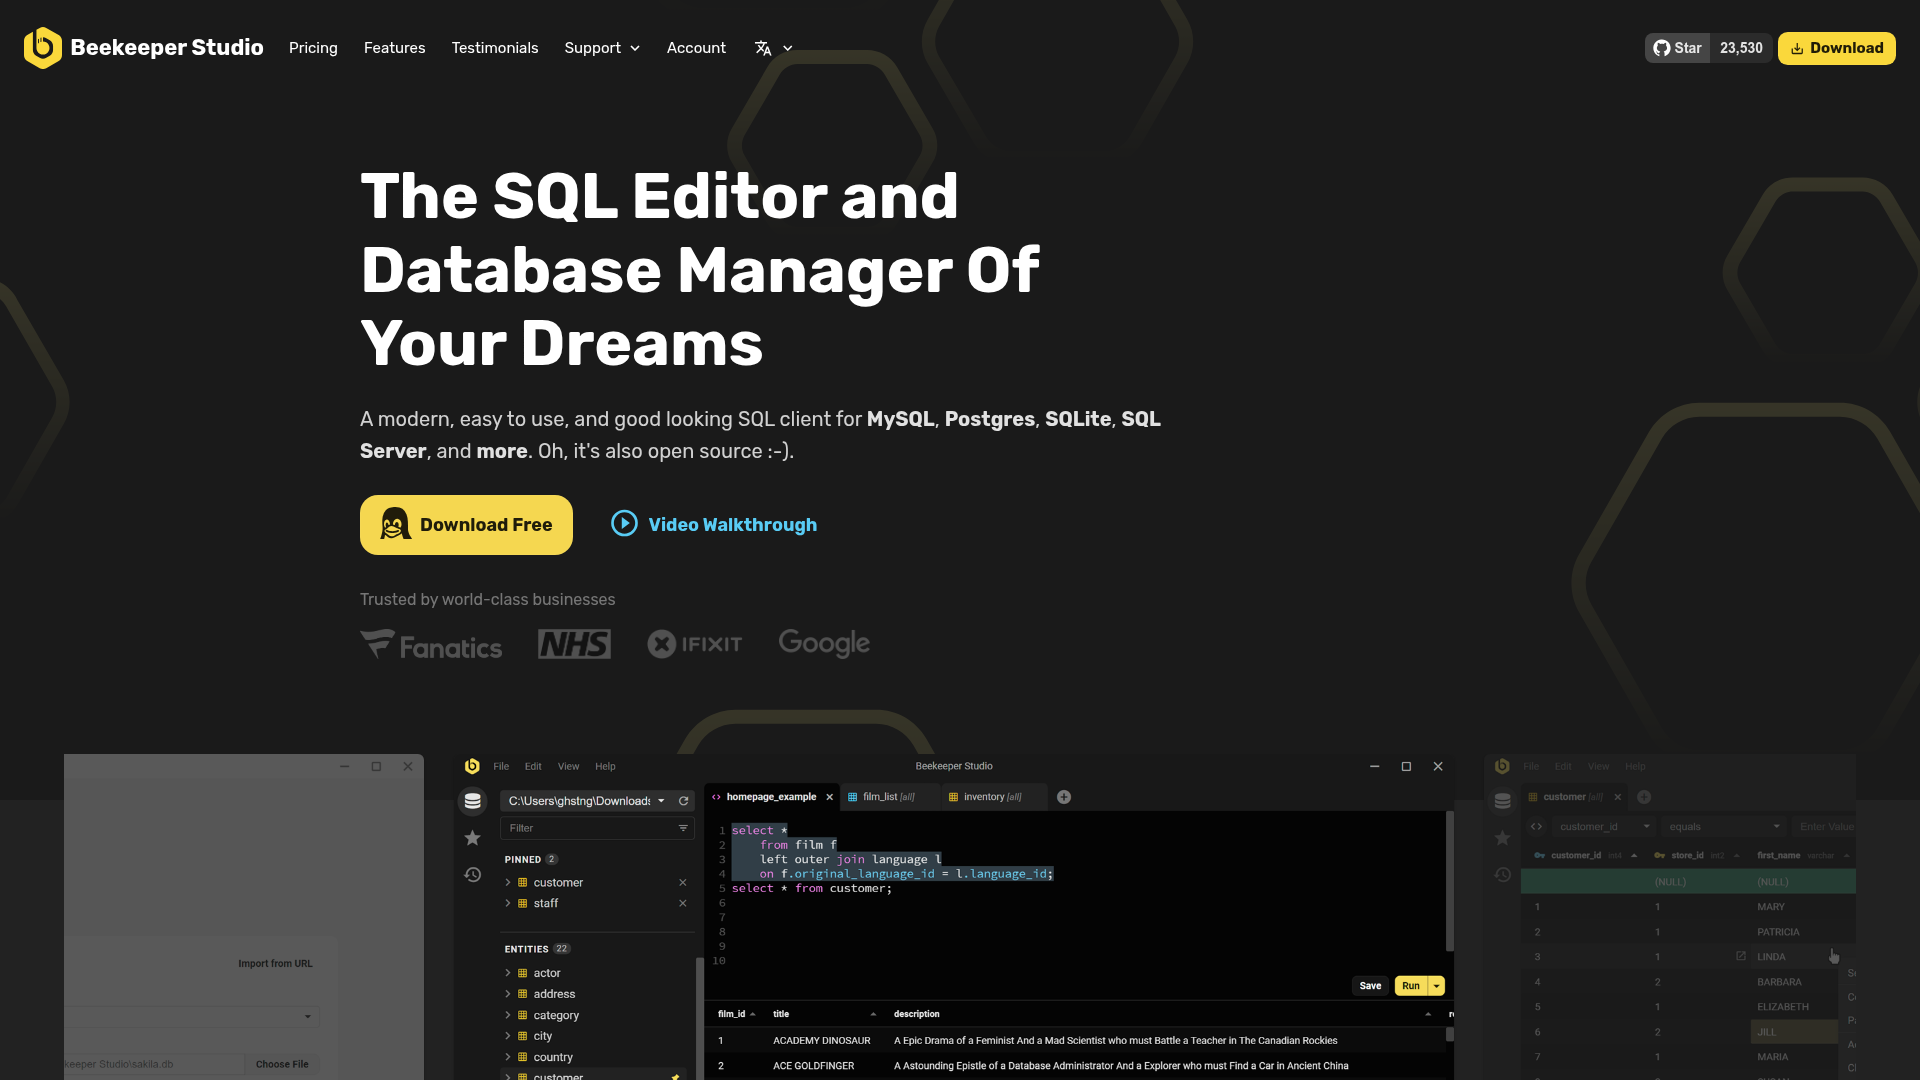Unpin the staff table
The width and height of the screenshot is (1920, 1080).
pos(683,904)
